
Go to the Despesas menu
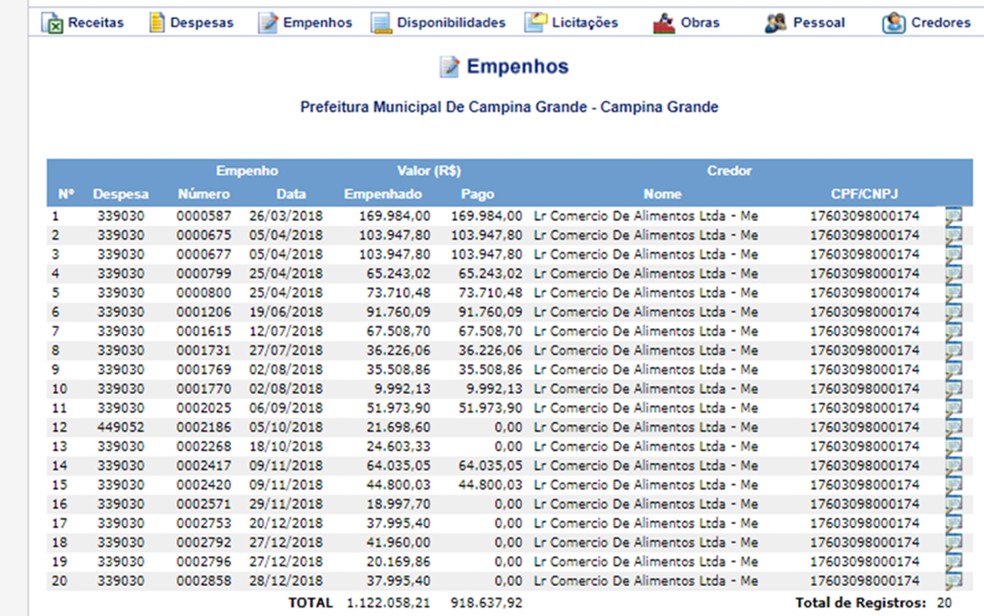point(201,23)
